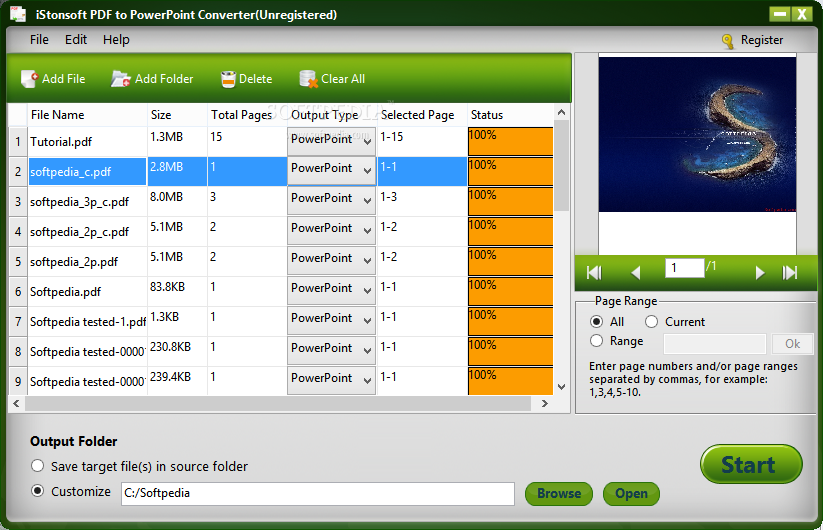Click the file list scroll up arrow
The image size is (823, 530).
click(561, 112)
